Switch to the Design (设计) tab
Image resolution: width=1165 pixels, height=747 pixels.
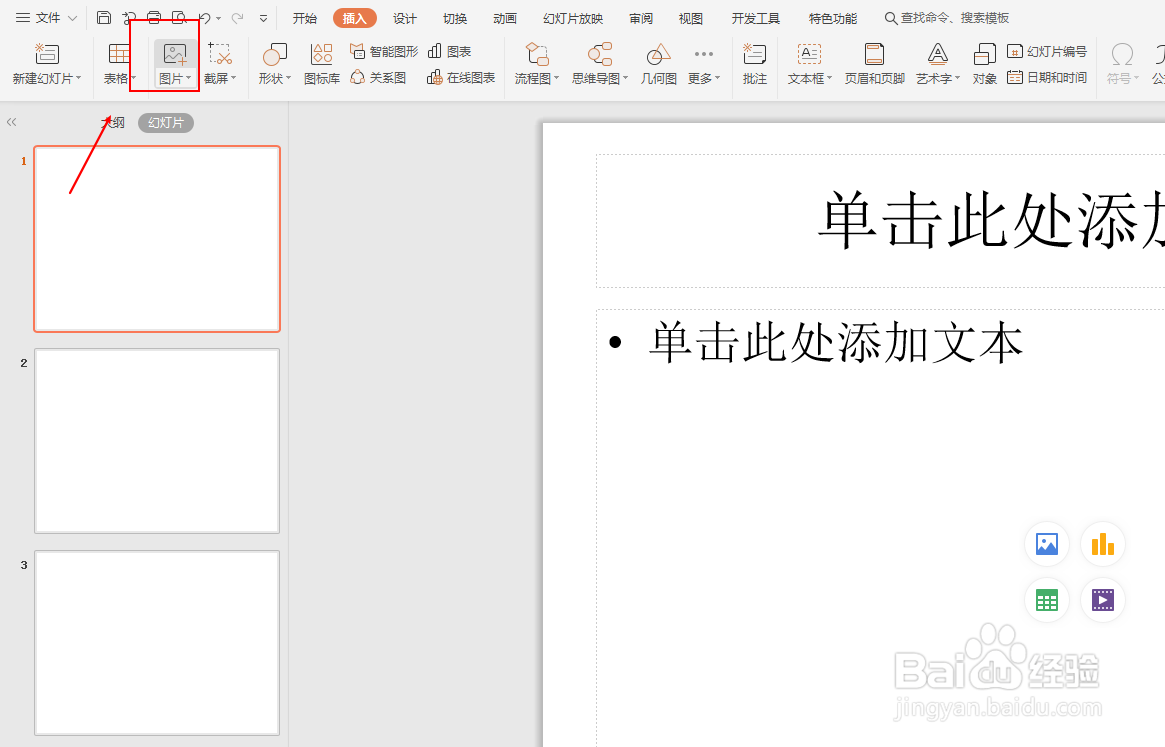click(405, 18)
